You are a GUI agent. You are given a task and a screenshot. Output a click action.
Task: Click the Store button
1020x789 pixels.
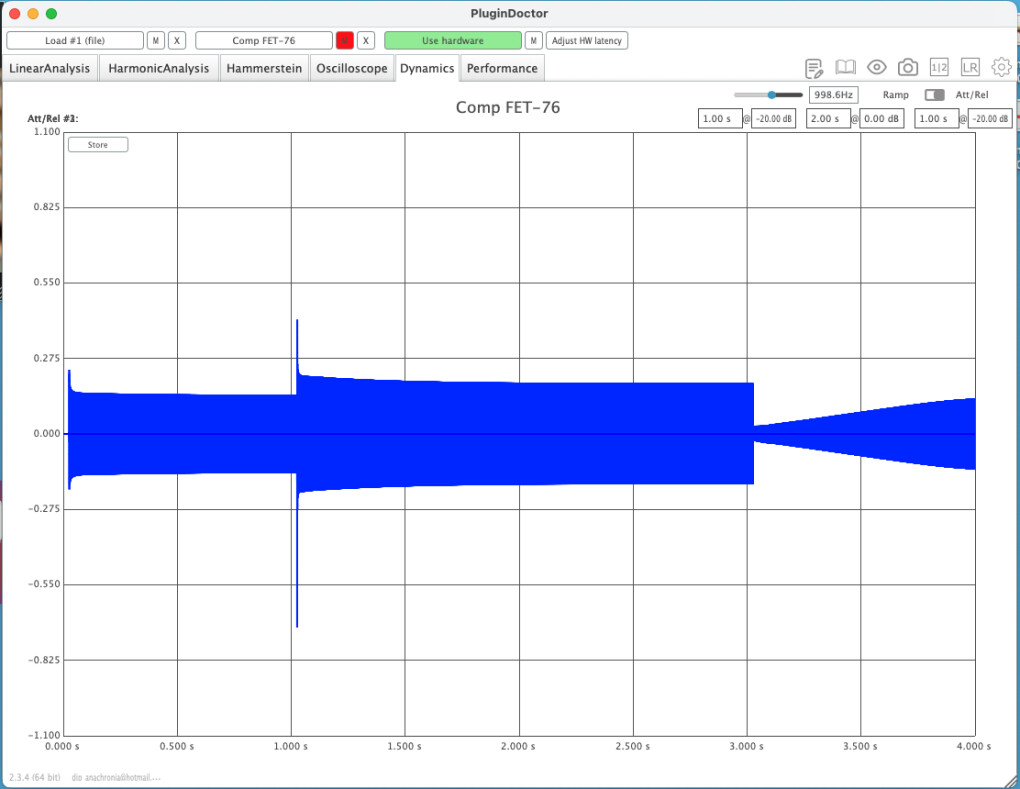[x=98, y=144]
